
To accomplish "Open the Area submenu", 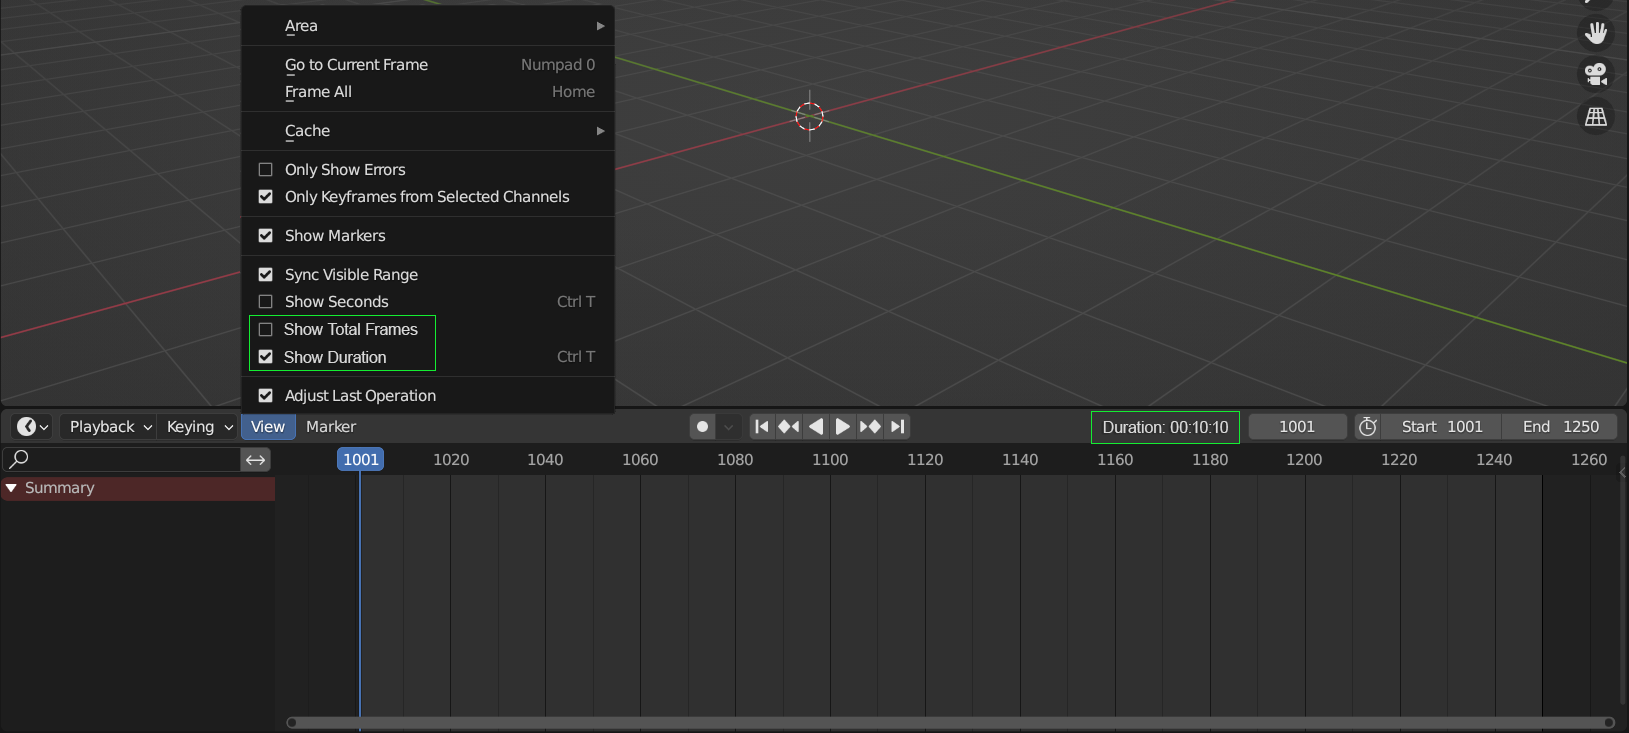I will click(428, 26).
